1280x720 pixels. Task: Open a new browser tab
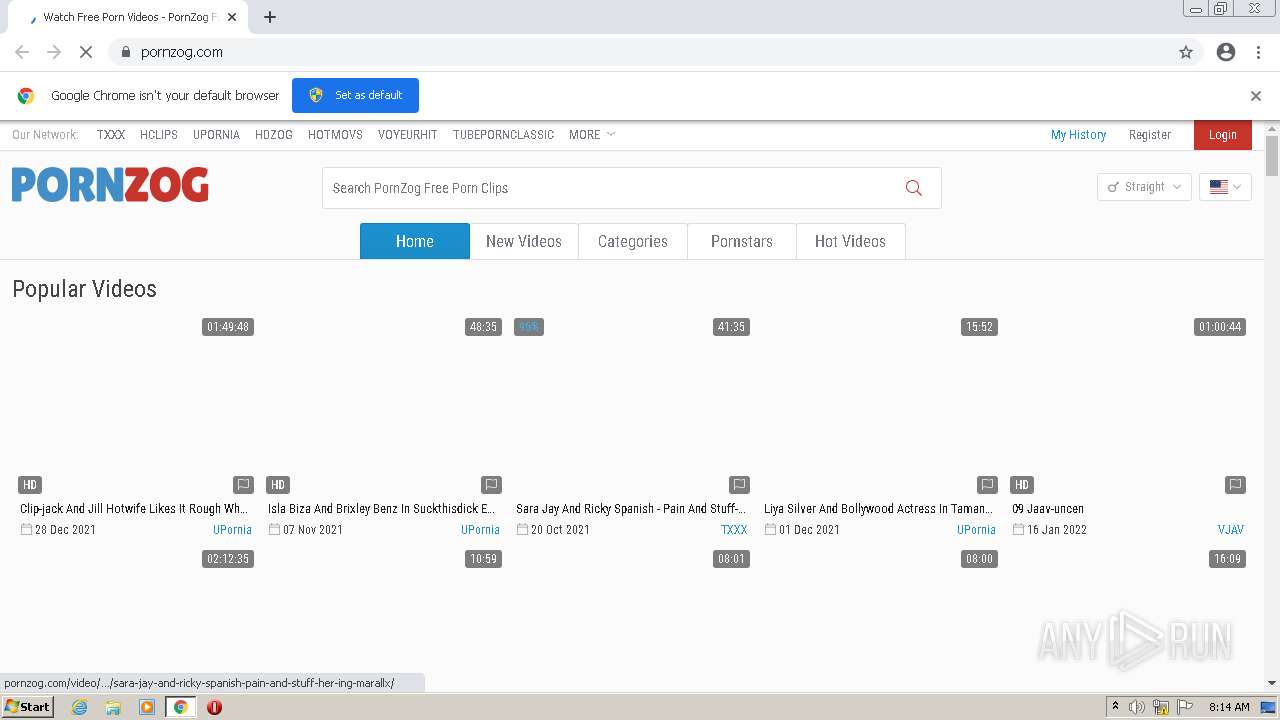point(270,17)
